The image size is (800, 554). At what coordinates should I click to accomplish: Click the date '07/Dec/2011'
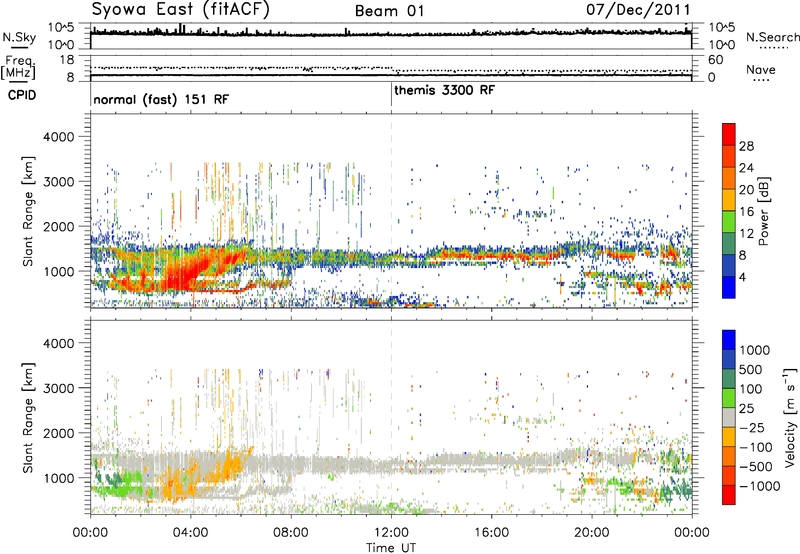tap(638, 9)
